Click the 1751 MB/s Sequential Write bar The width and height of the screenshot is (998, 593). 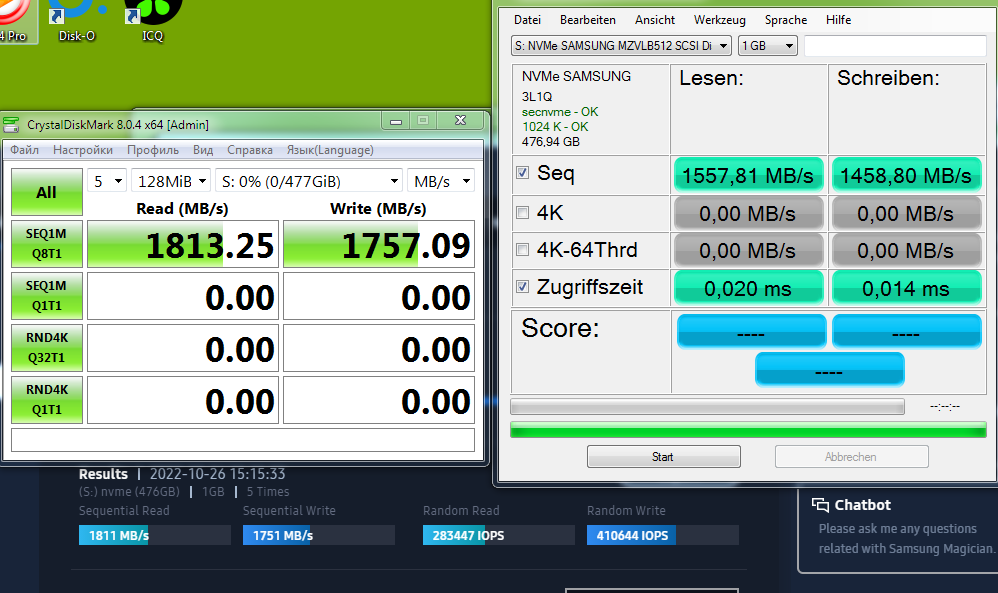[318, 535]
